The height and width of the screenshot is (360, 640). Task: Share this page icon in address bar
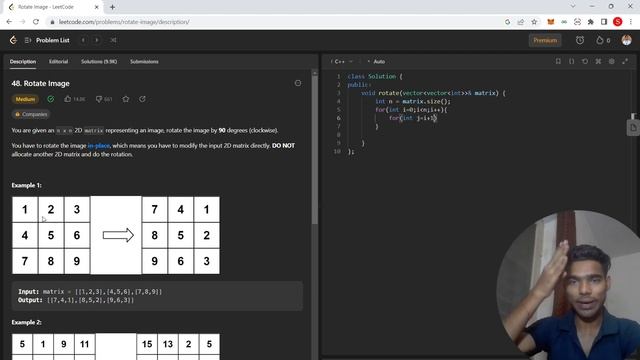521,22
